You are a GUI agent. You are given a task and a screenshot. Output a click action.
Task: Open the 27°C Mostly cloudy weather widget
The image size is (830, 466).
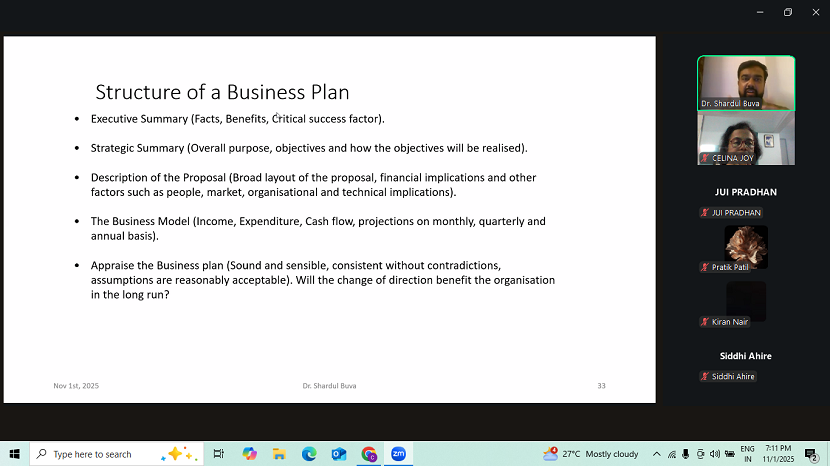593,454
